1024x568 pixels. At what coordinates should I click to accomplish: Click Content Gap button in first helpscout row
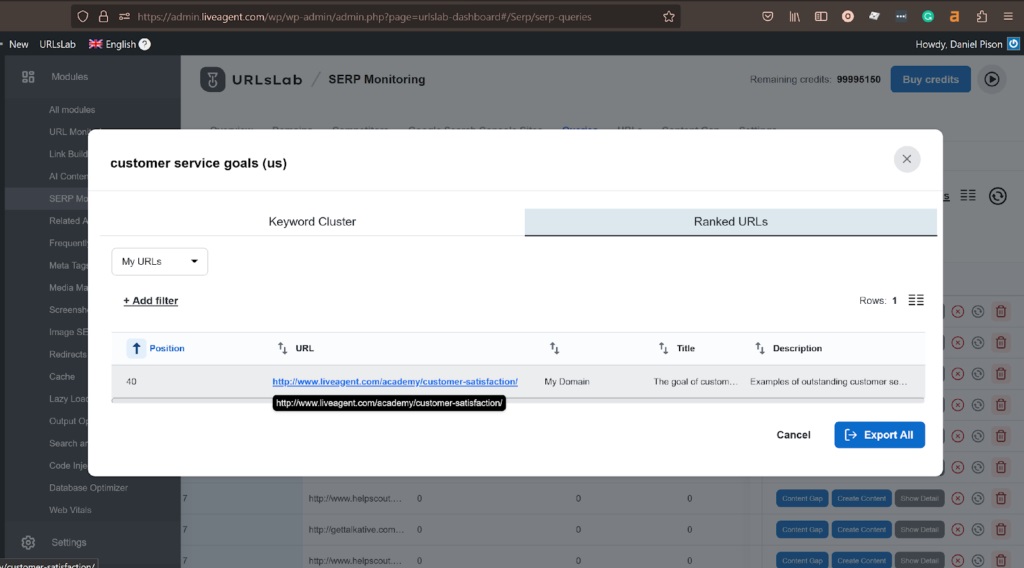pos(802,499)
